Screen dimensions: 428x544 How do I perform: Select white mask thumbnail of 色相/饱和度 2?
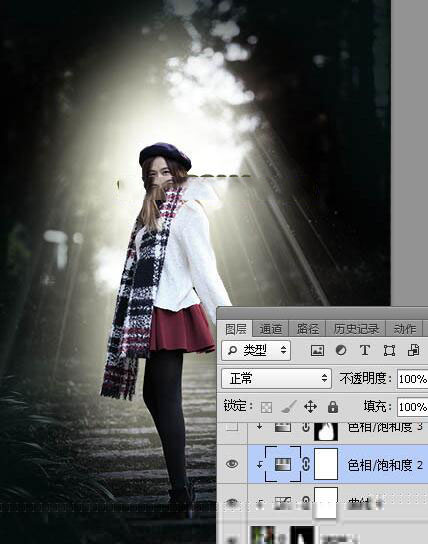(326, 464)
